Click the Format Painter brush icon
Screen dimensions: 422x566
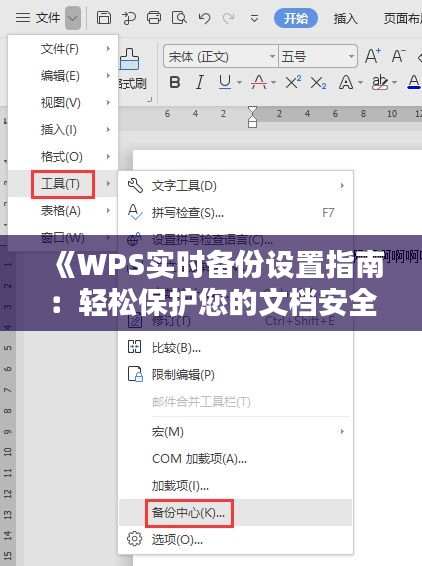[x=130, y=59]
